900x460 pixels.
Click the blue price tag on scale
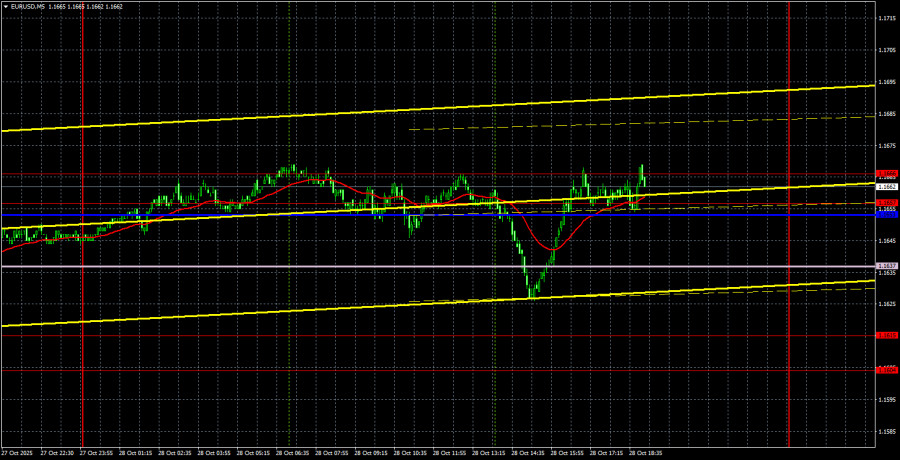point(886,214)
